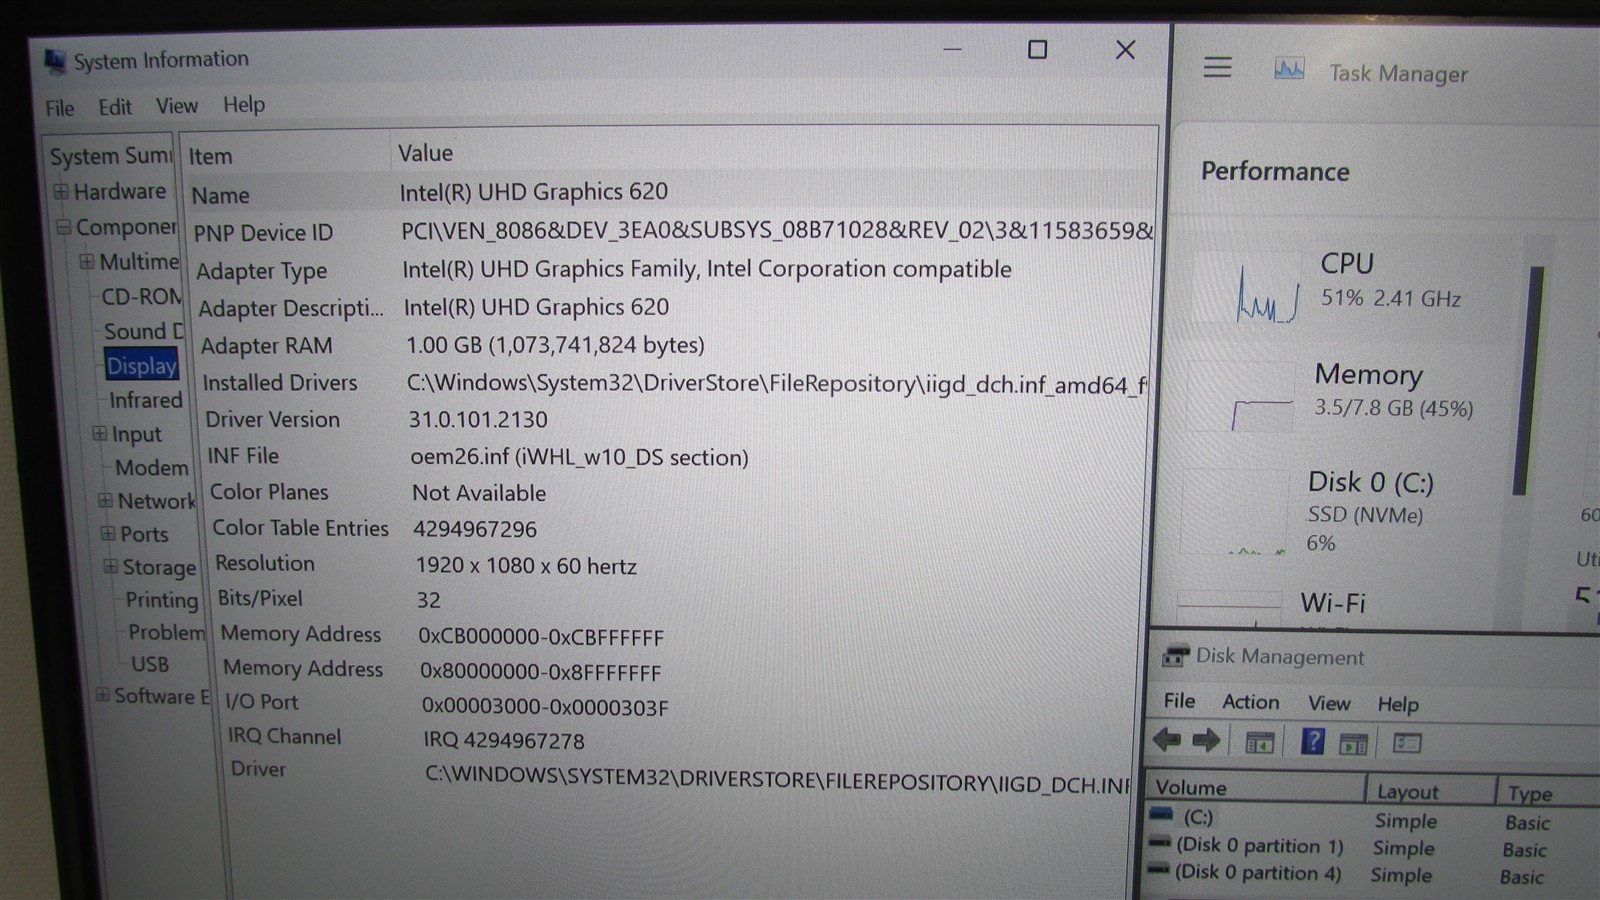Select Sound Device in the components tree
This screenshot has width=1600, height=900.
pyautogui.click(x=144, y=331)
